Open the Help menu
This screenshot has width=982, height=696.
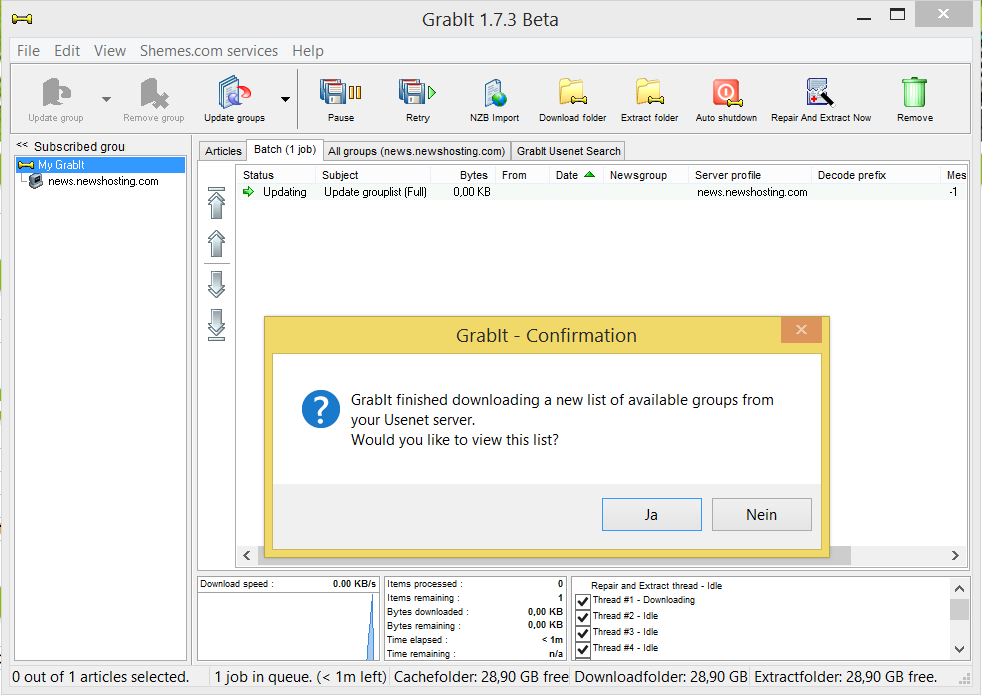tap(308, 51)
